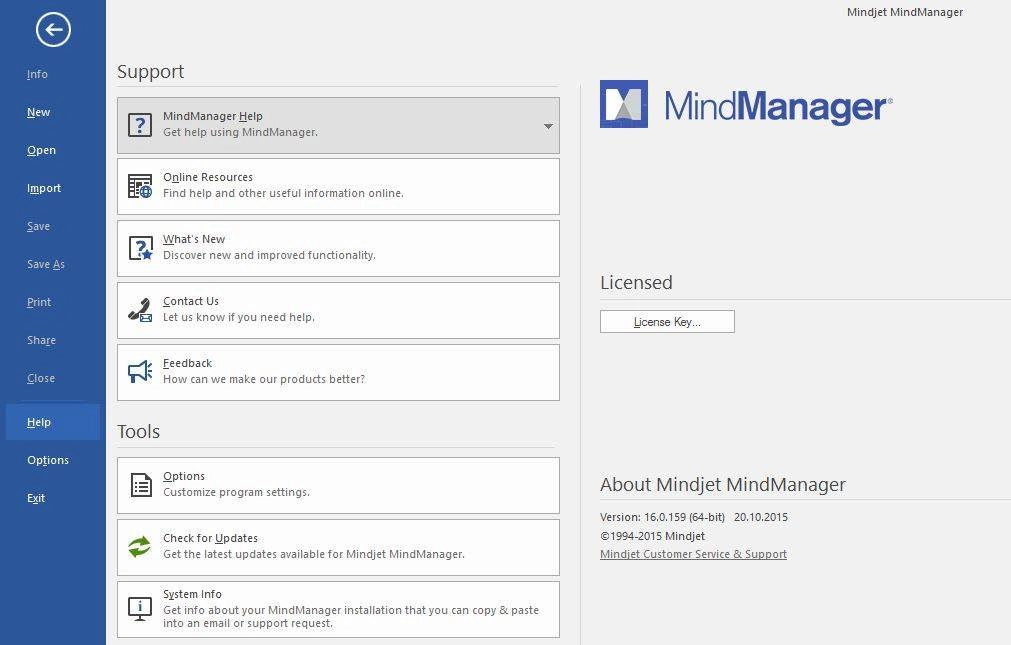Open the Options tools card title
The width and height of the screenshot is (1011, 645).
coord(184,476)
